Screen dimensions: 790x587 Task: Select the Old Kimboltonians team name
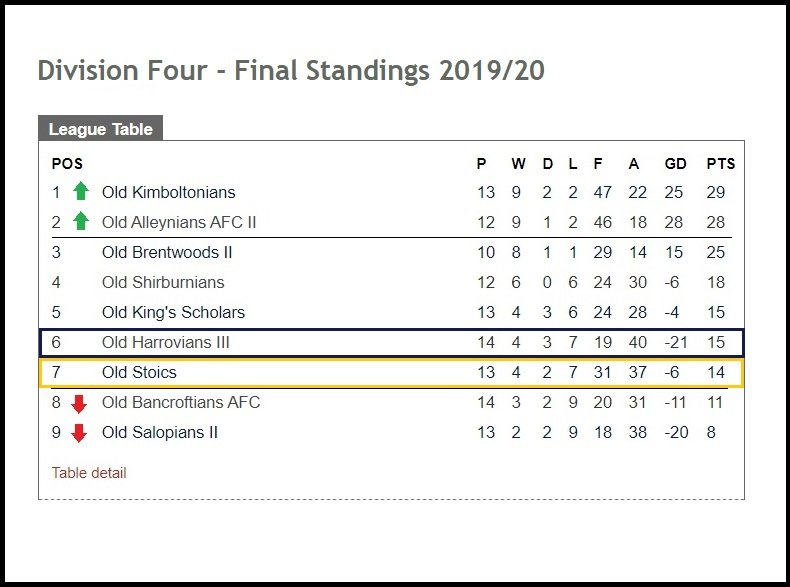pos(168,192)
